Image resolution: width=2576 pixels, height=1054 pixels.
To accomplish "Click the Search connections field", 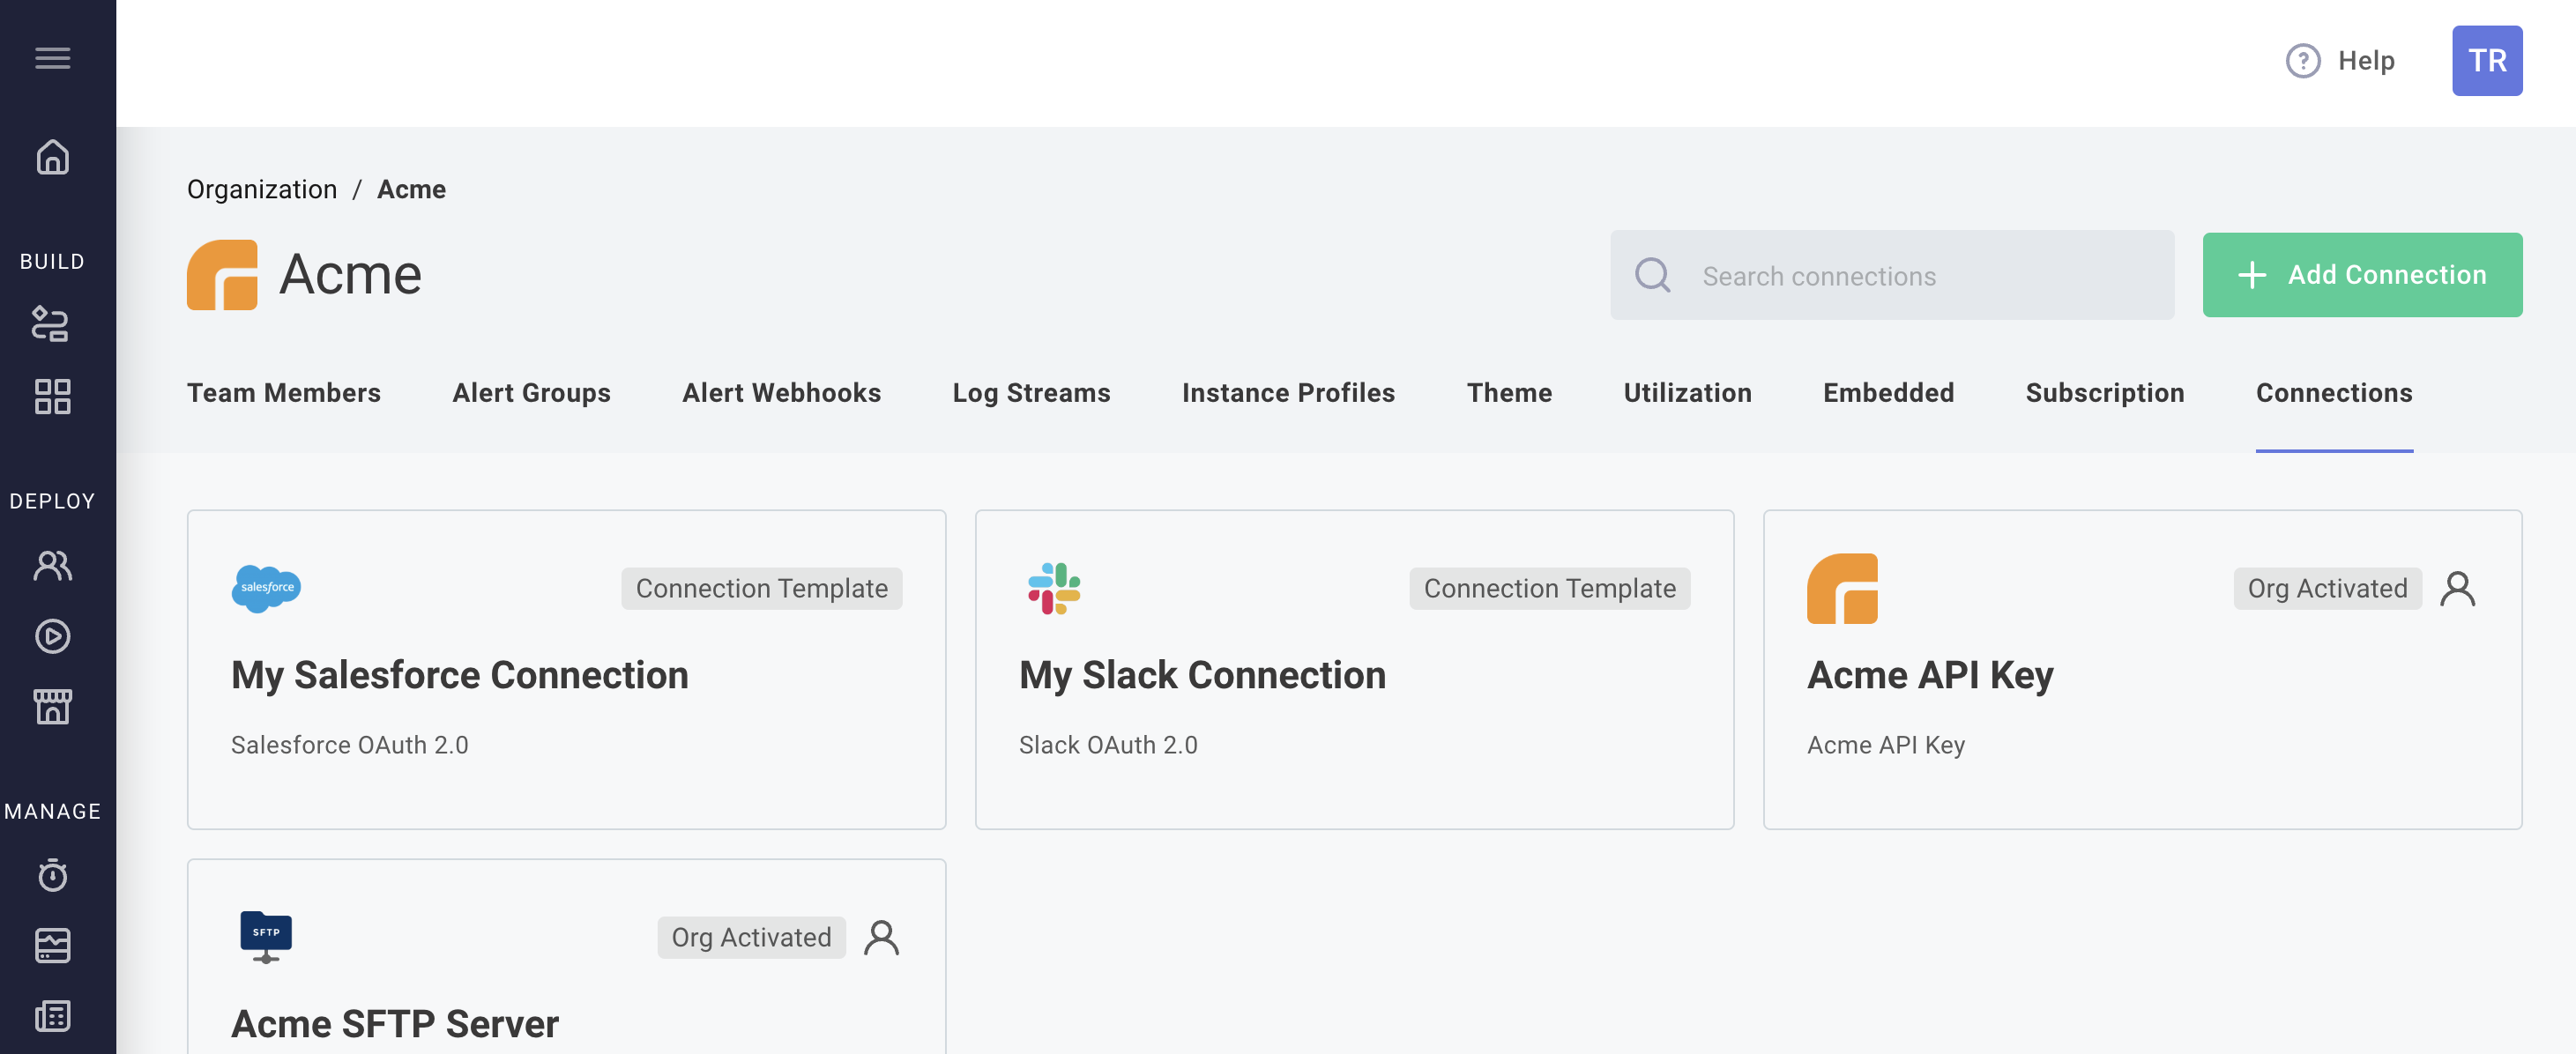I will pyautogui.click(x=1890, y=275).
